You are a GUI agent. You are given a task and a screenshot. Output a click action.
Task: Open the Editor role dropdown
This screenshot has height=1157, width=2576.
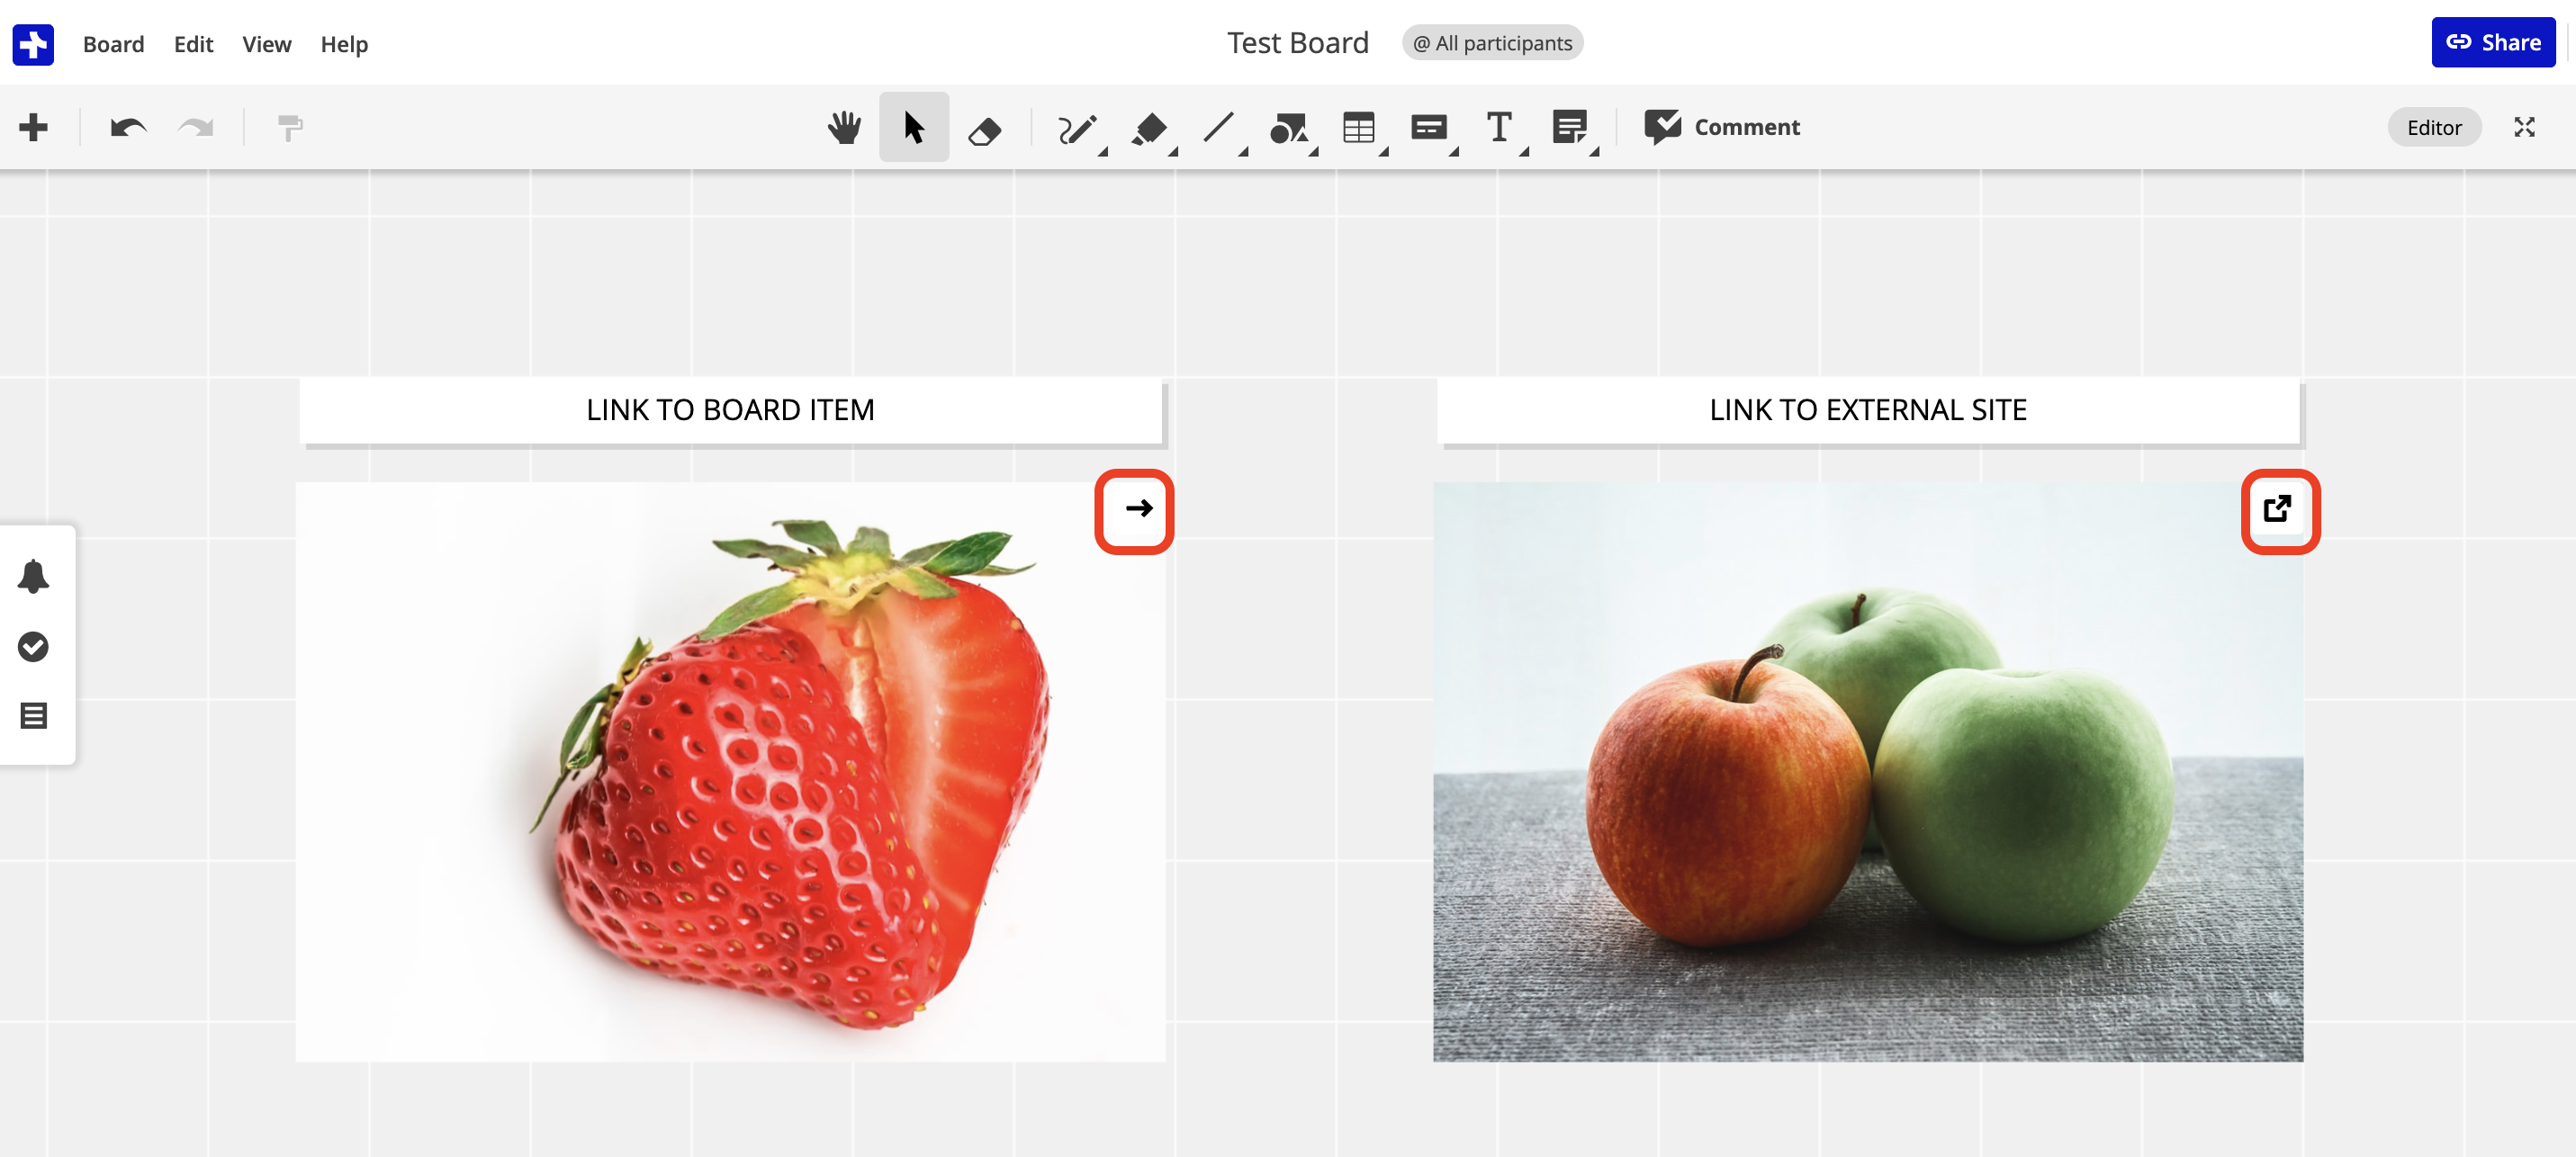[2433, 127]
